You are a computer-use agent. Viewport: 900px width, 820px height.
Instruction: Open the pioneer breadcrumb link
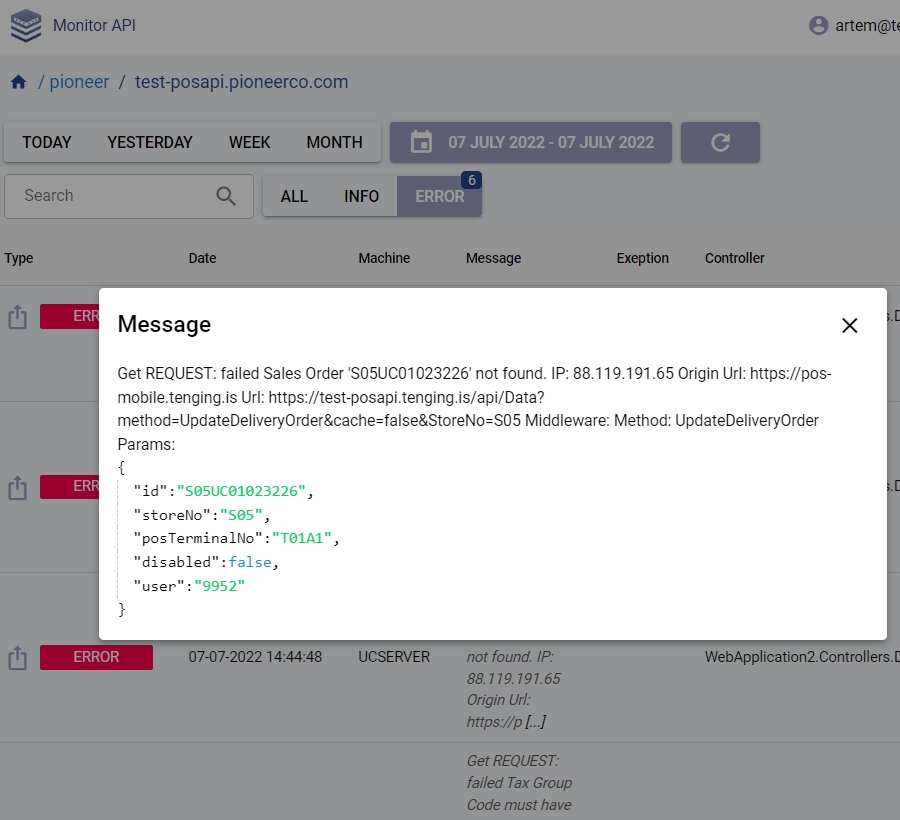[79, 82]
